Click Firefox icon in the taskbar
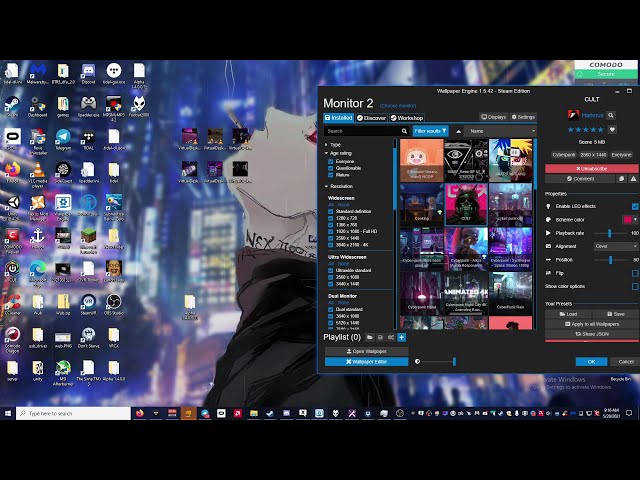The image size is (640, 480). pos(140,413)
